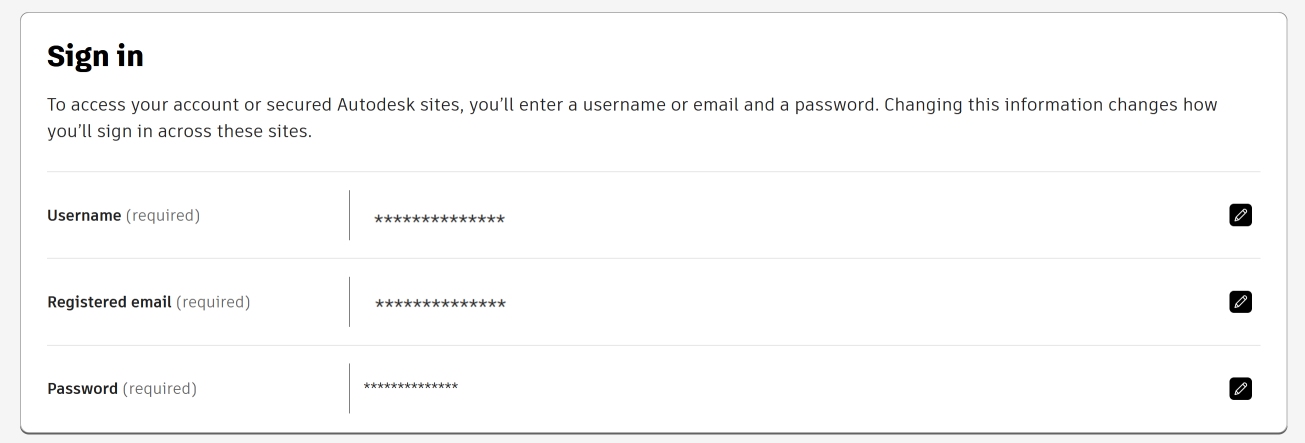This screenshot has width=1305, height=443.
Task: Click the vertical divider in the Username row
Action: click(349, 215)
